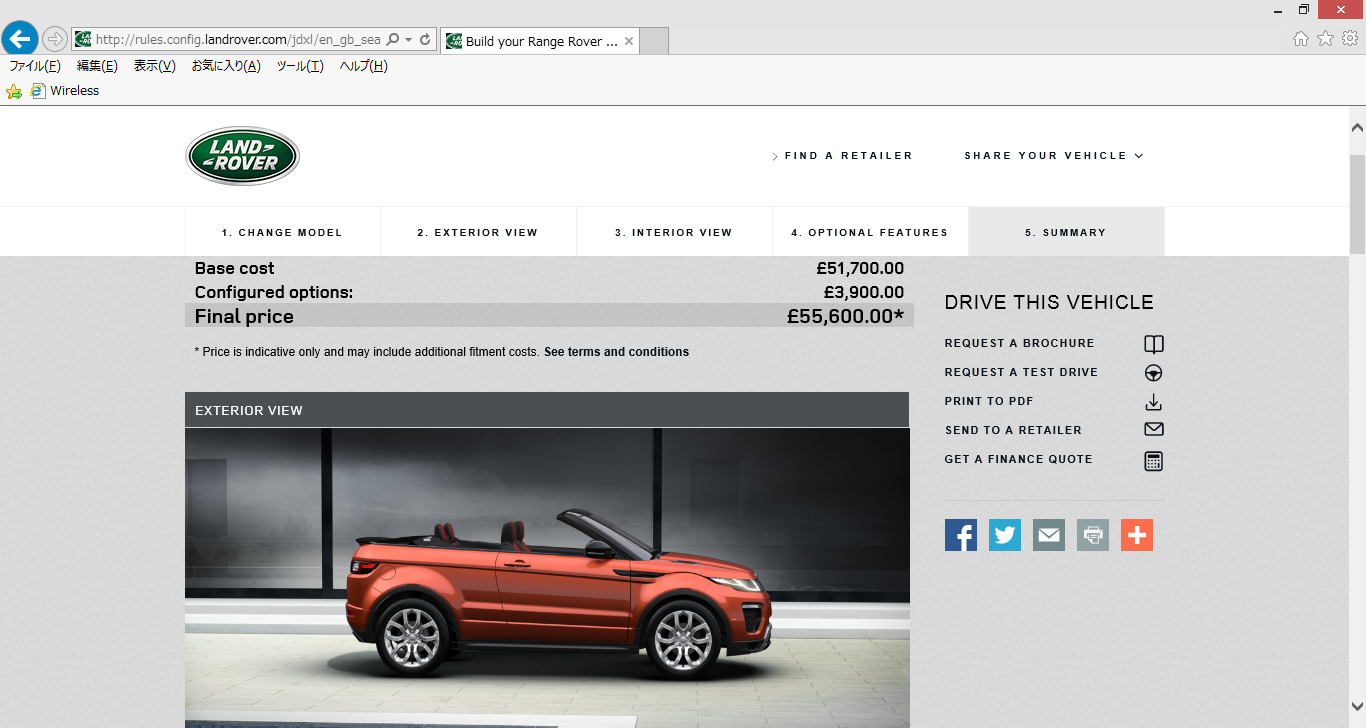Image resolution: width=1366 pixels, height=728 pixels.
Task: Click the vertical scrollbar down arrow
Action: (1357, 706)
